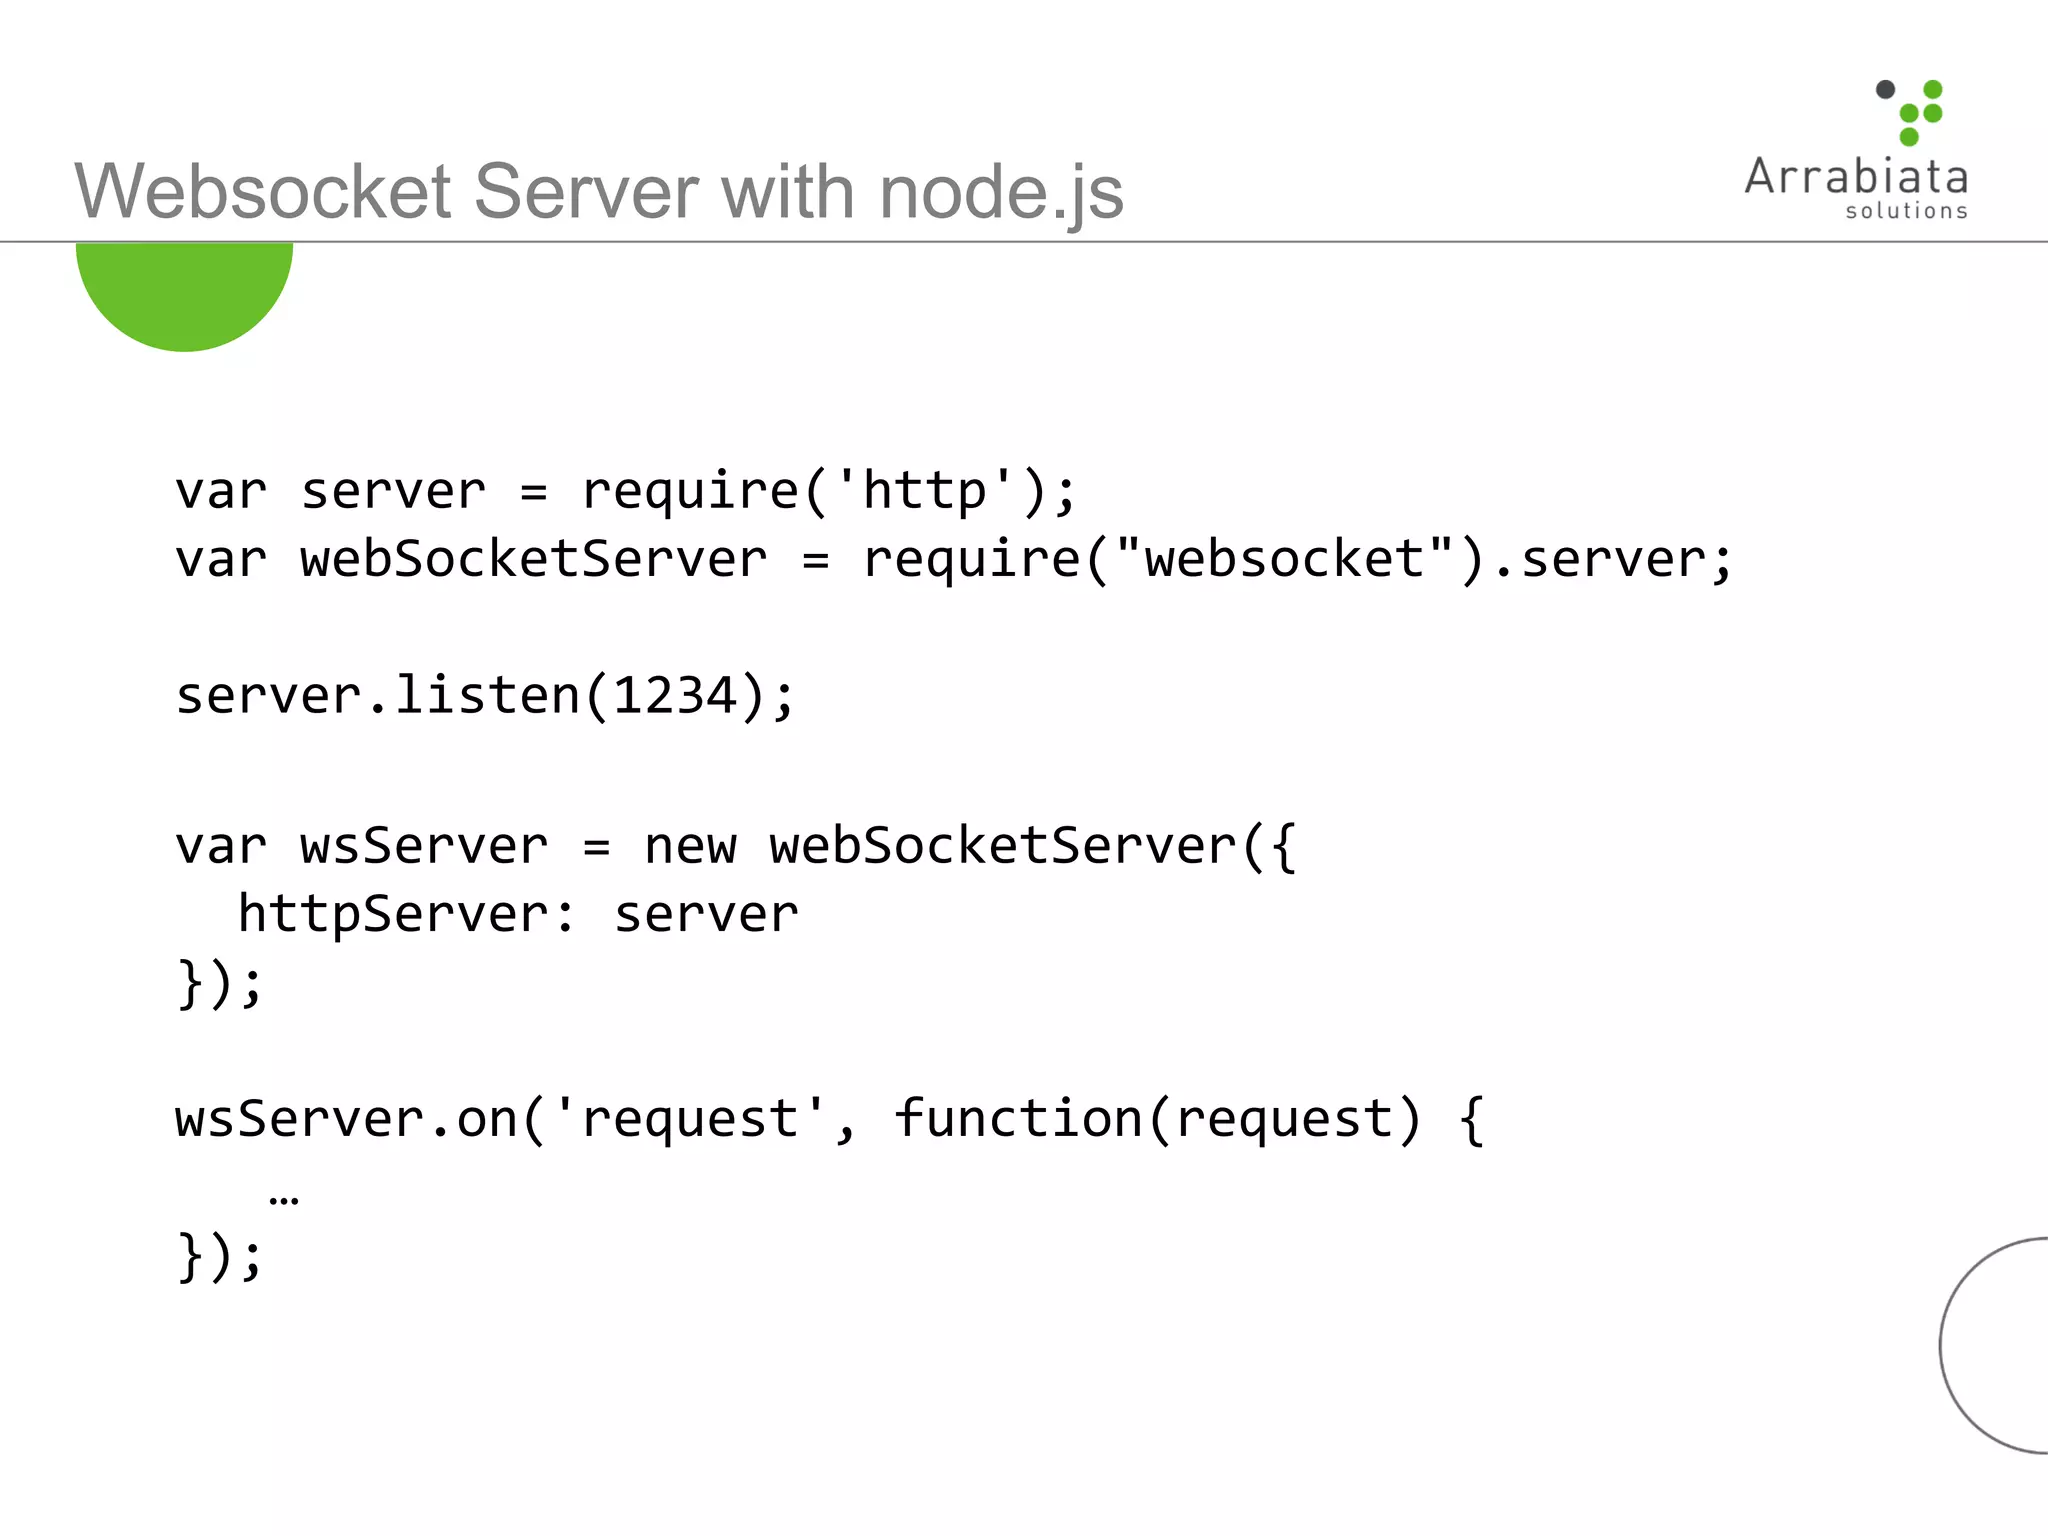Screen dimensions: 2048x1536
Task: Click the final closing brace line
Action: (219, 1257)
